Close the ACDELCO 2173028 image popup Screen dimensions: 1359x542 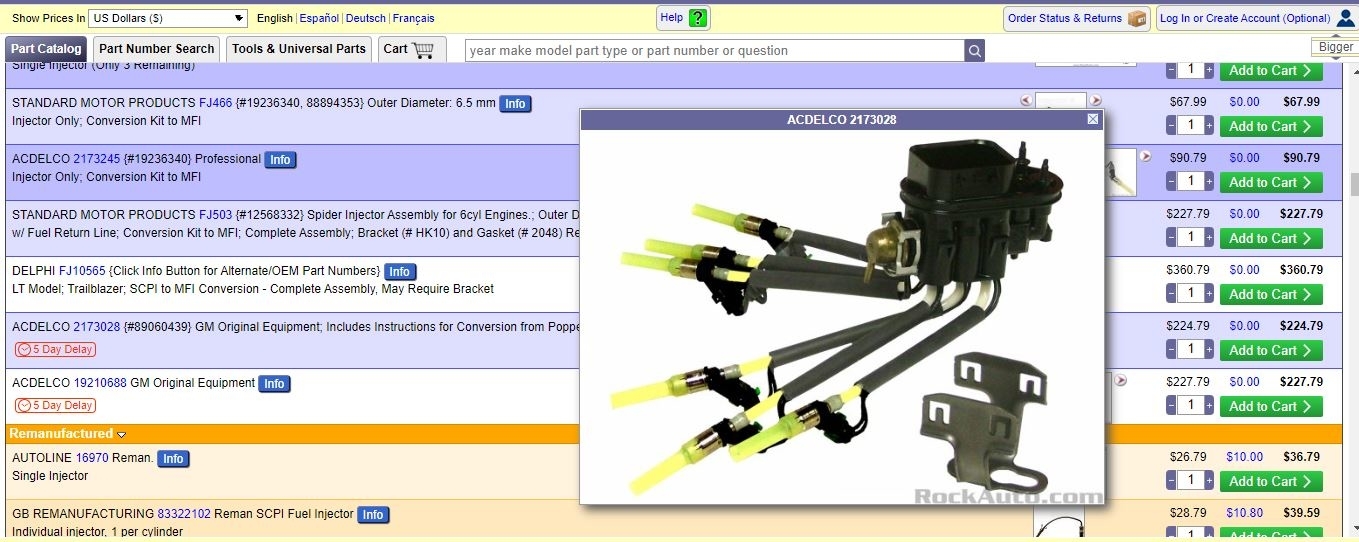pos(1093,119)
